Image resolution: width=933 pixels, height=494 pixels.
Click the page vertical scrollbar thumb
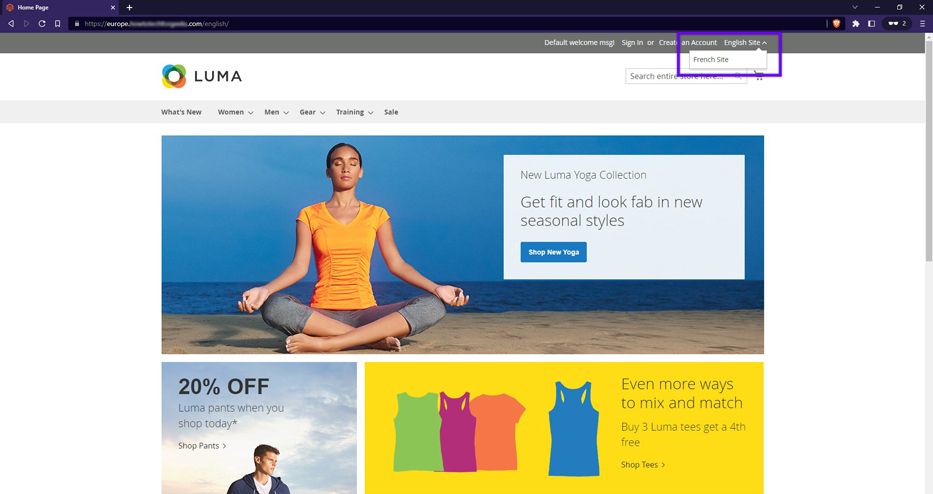(x=928, y=149)
